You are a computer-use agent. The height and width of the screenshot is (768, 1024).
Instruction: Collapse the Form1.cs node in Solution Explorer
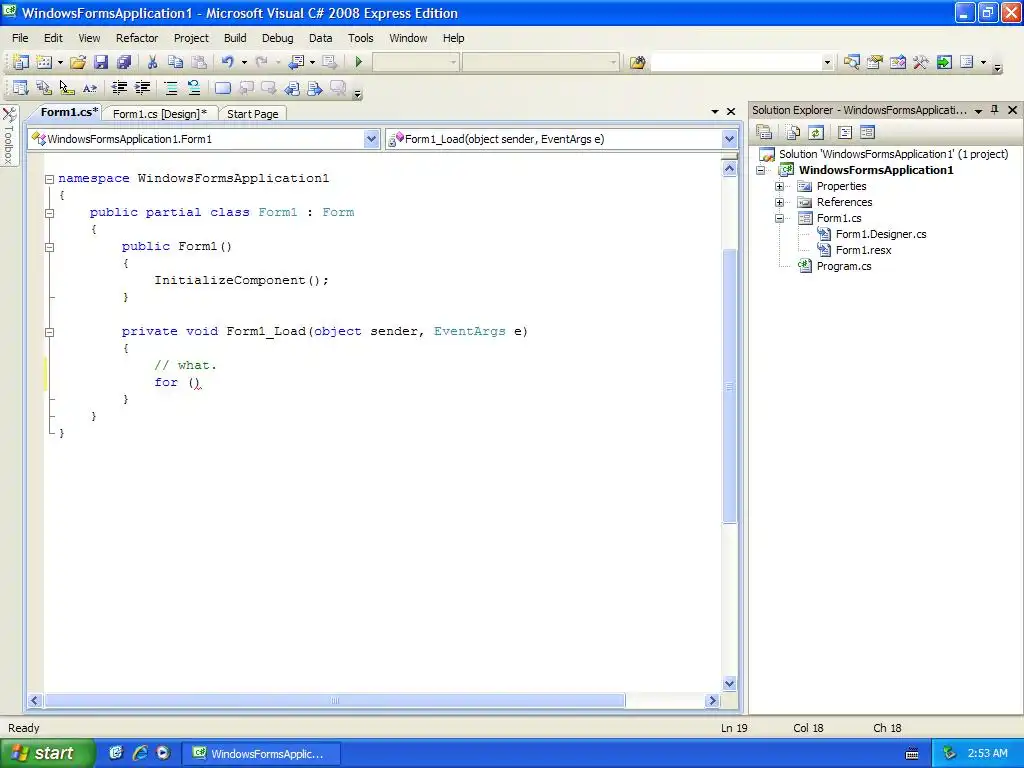click(779, 218)
